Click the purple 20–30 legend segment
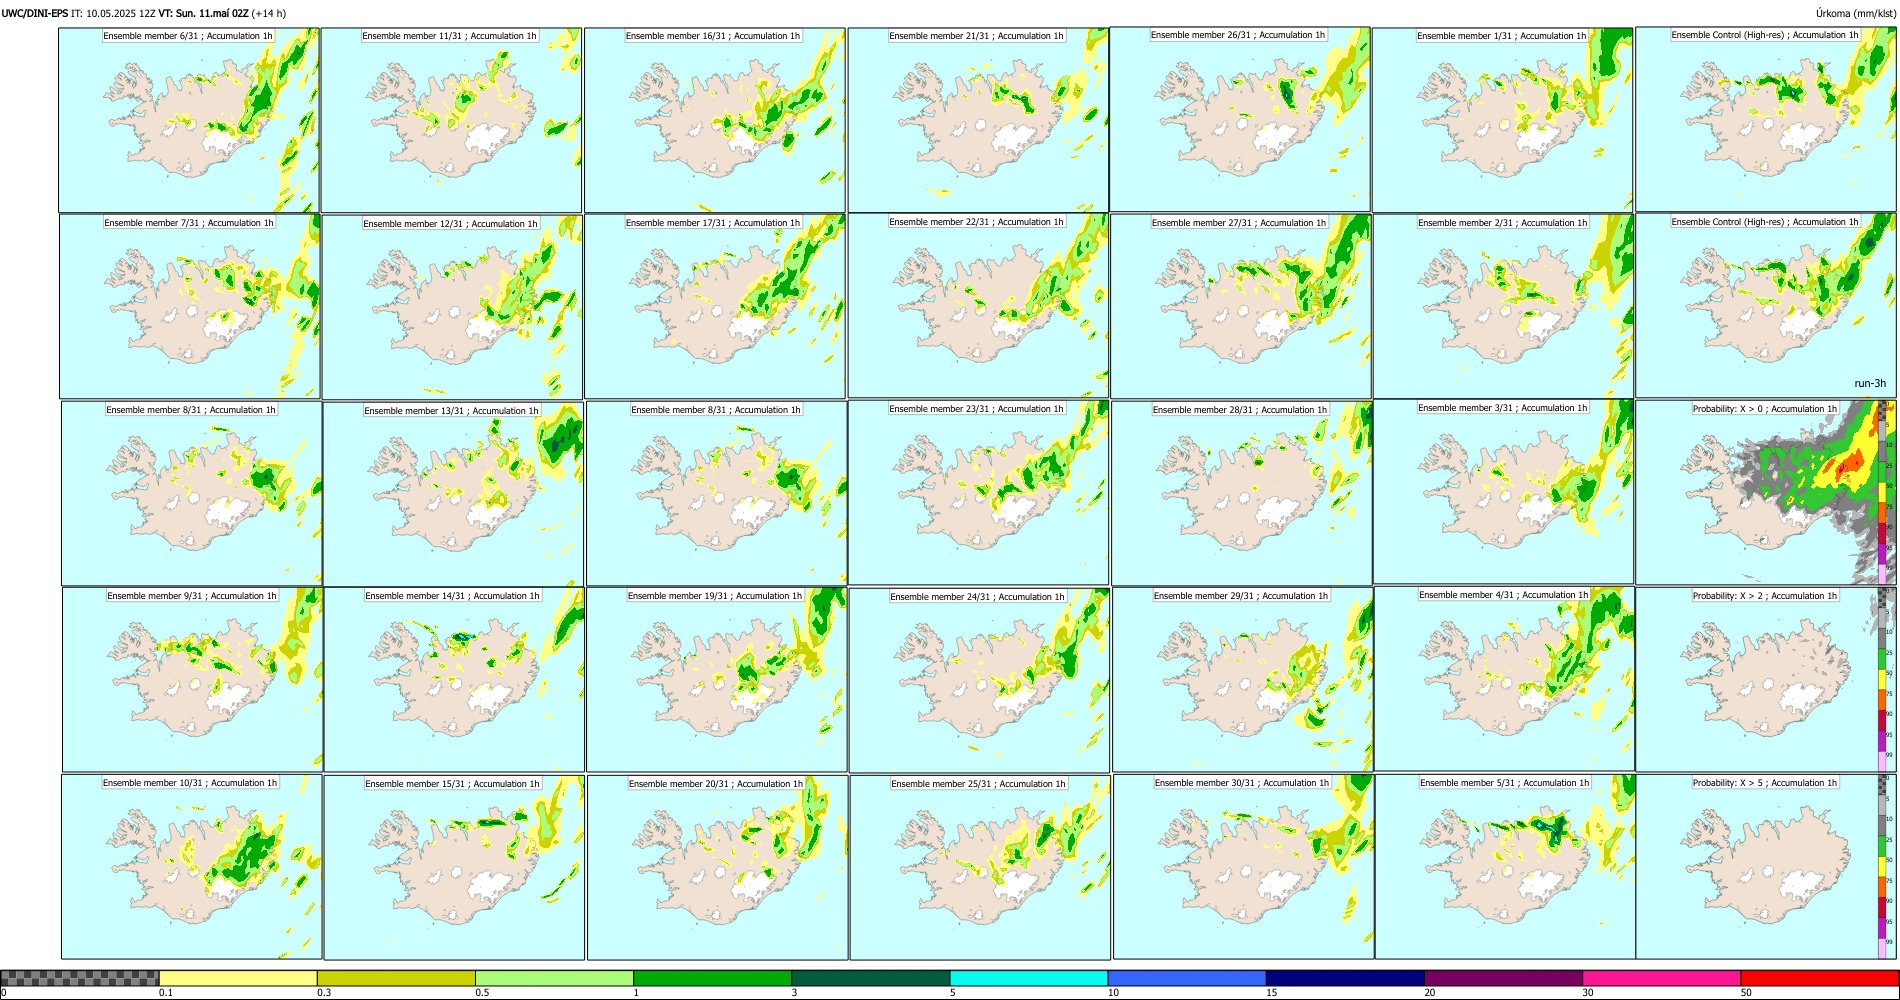The image size is (1900, 1000). tap(1503, 978)
